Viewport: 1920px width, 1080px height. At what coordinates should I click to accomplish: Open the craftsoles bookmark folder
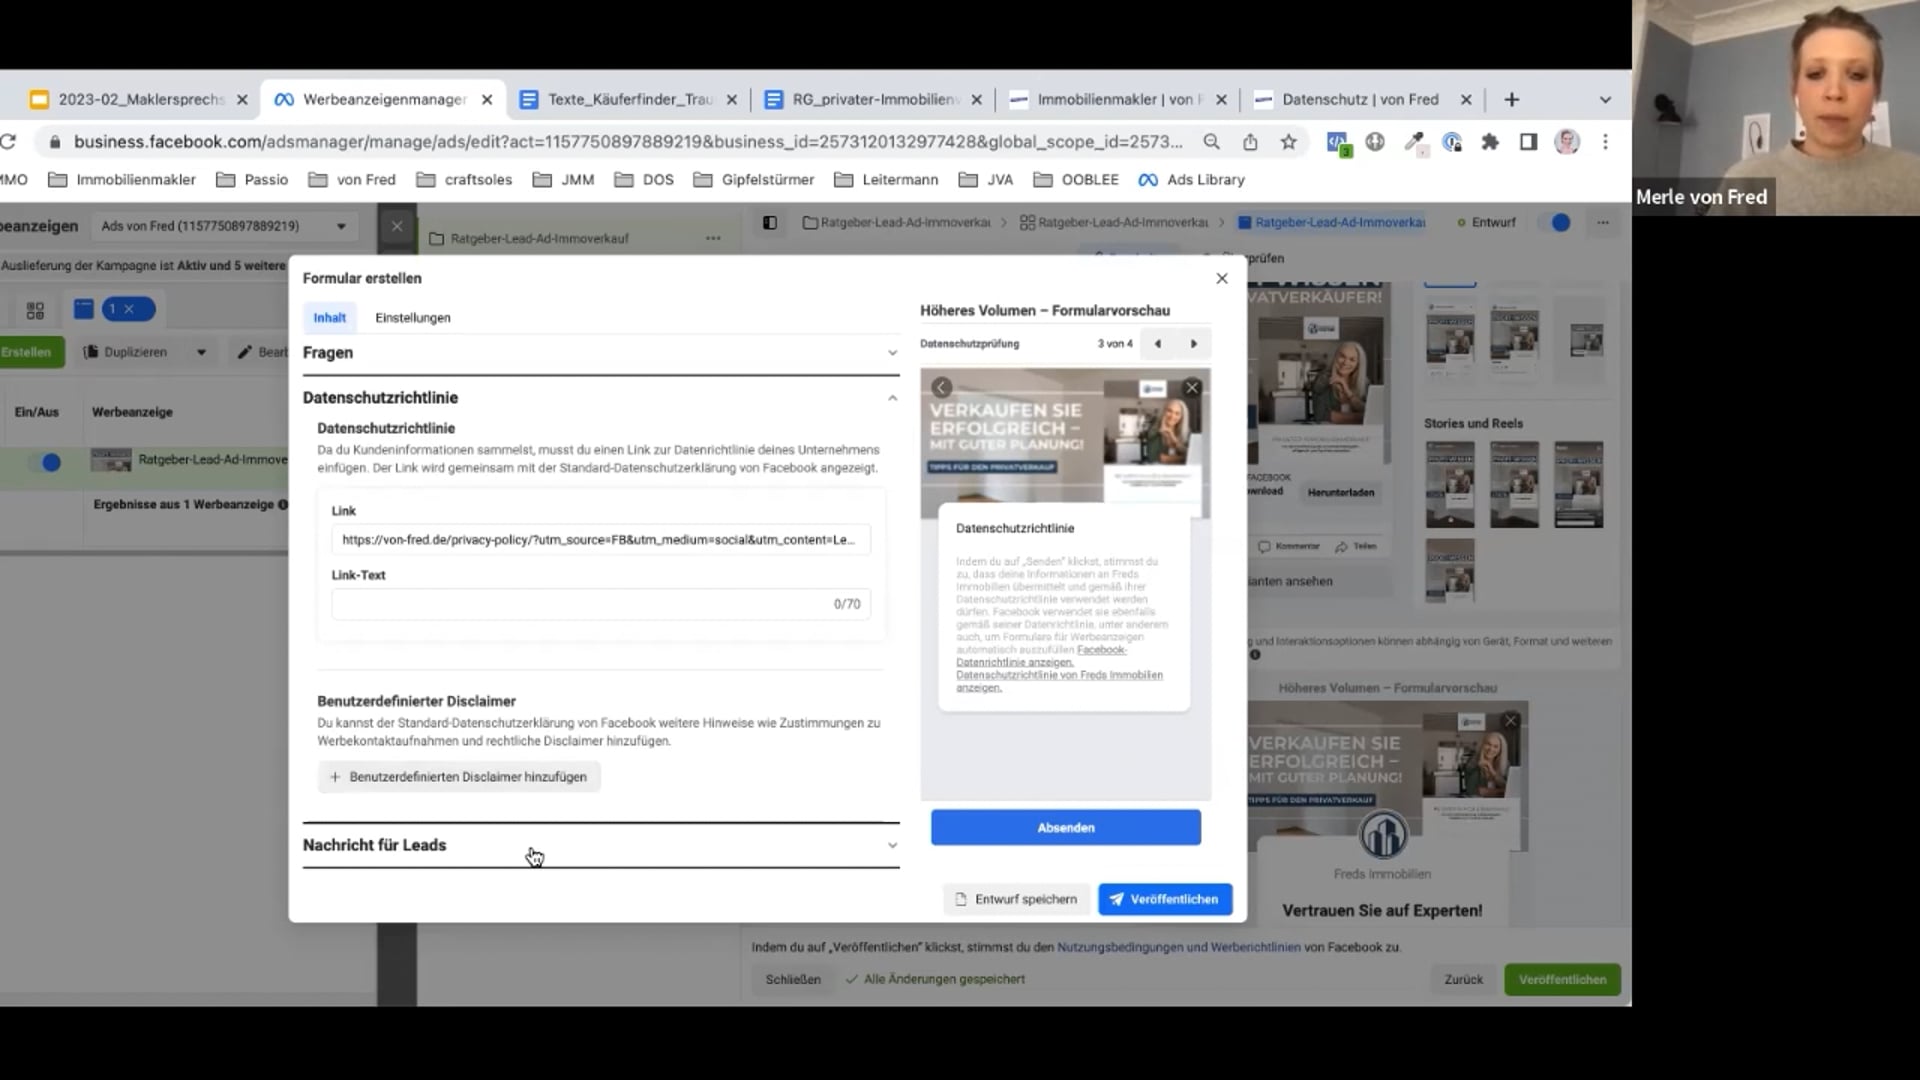click(x=464, y=180)
